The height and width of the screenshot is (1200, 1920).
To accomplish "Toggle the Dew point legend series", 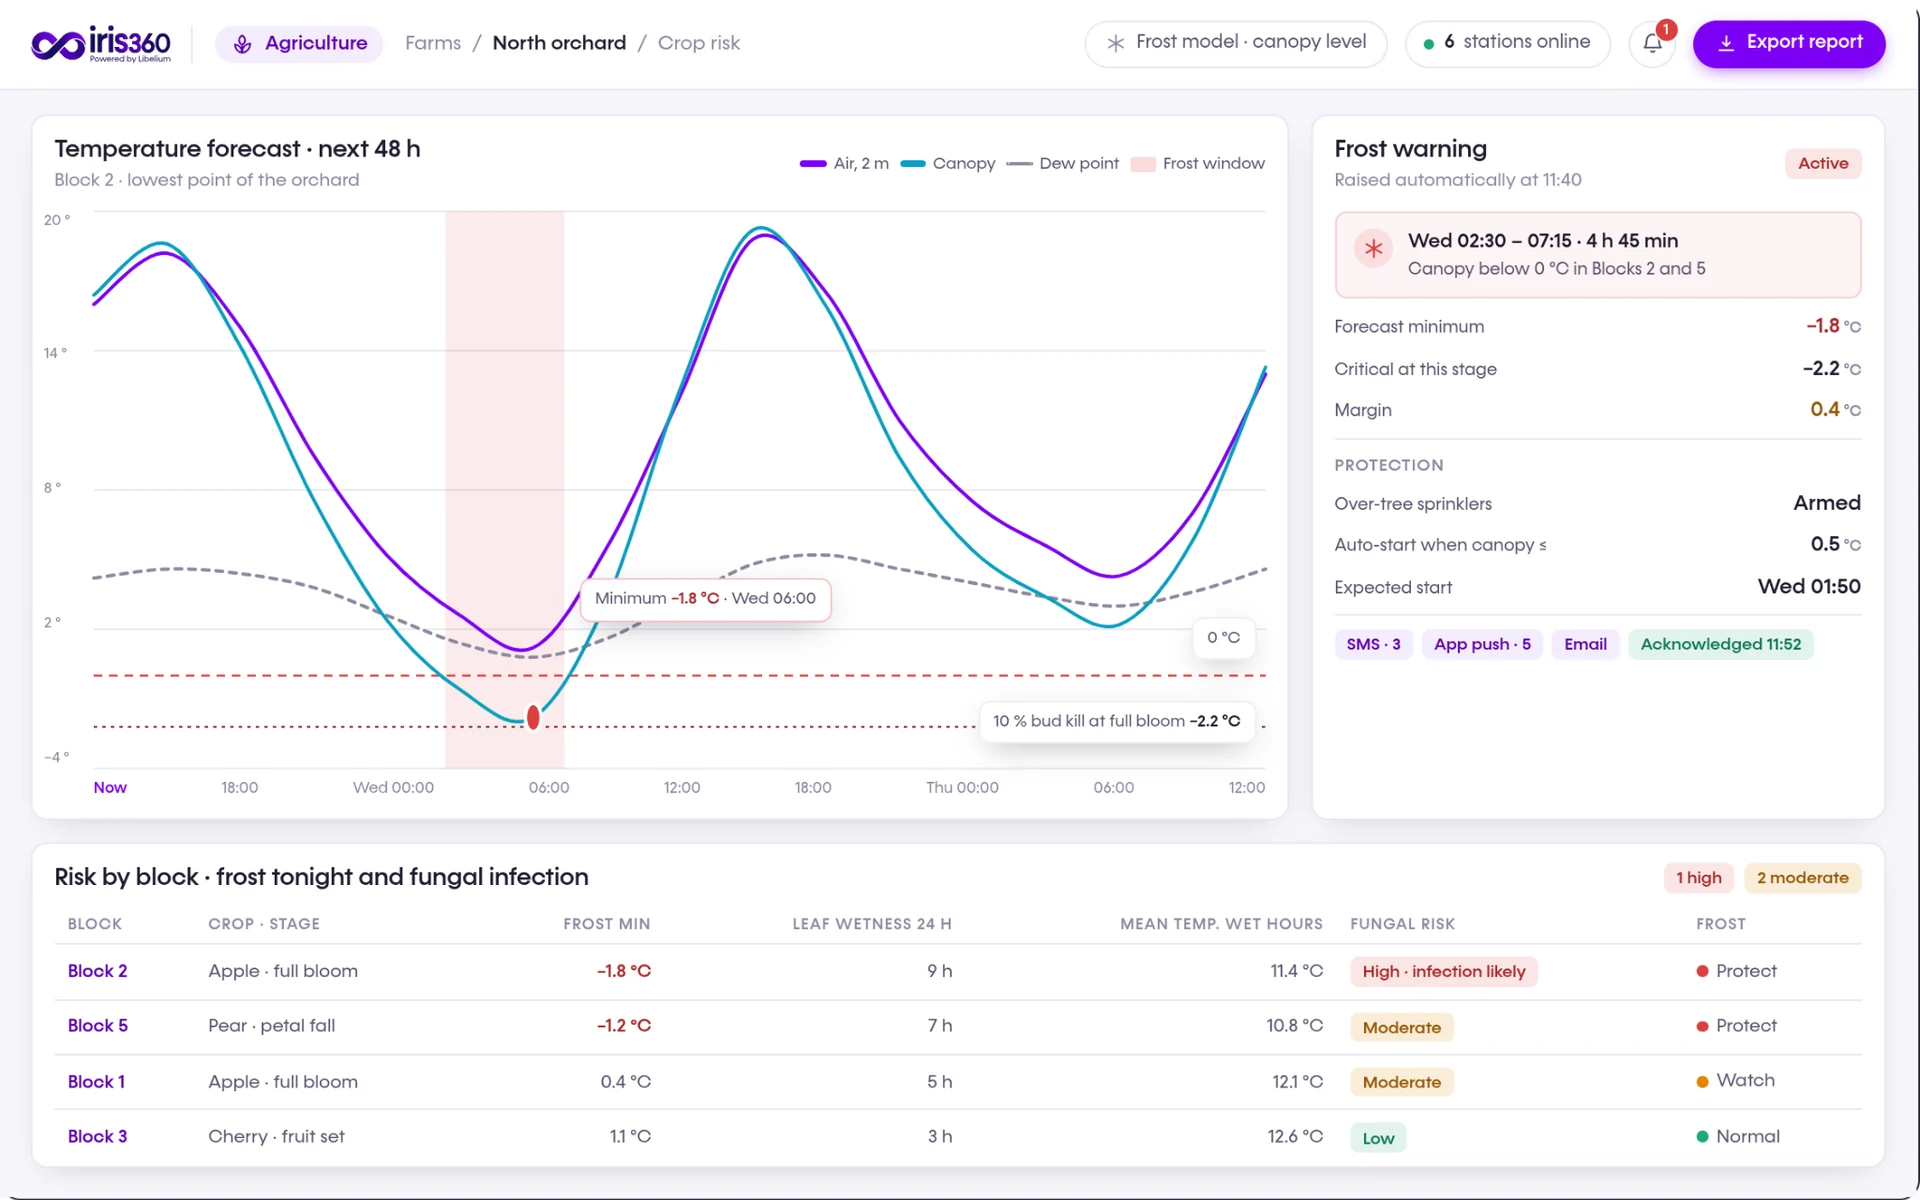I will (1063, 163).
